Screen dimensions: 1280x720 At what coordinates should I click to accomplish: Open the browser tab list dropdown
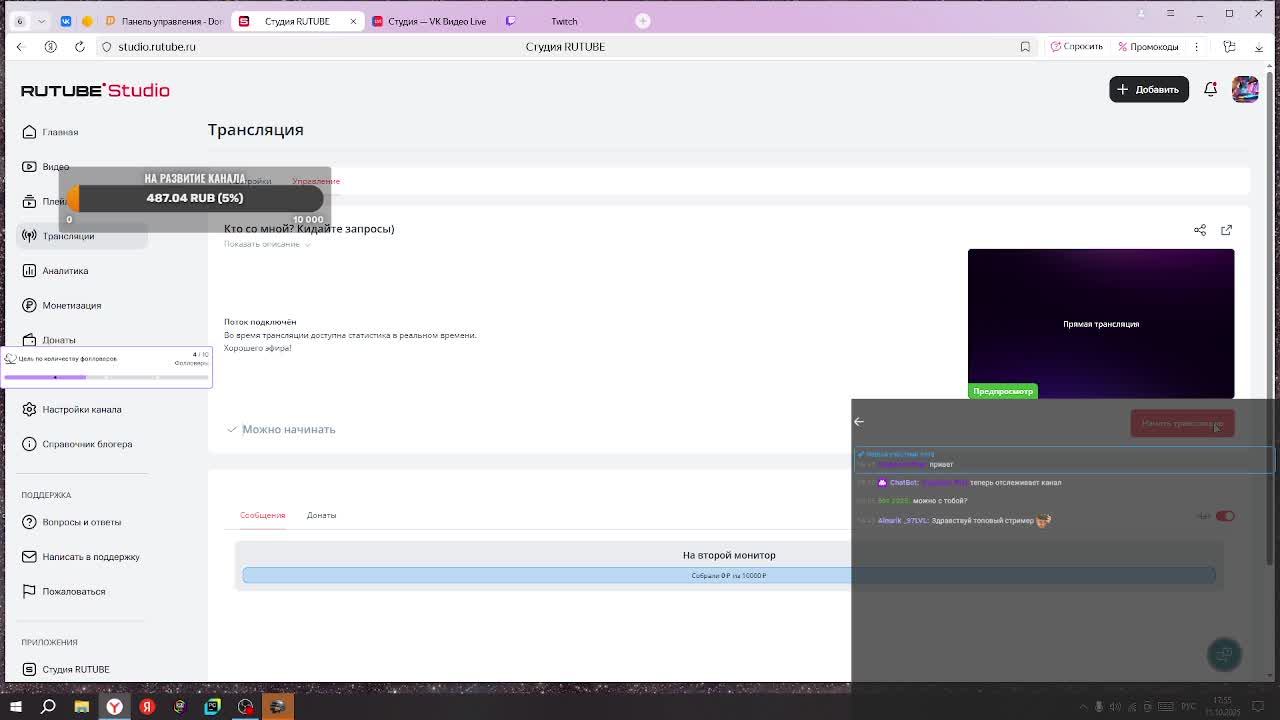click(x=41, y=21)
